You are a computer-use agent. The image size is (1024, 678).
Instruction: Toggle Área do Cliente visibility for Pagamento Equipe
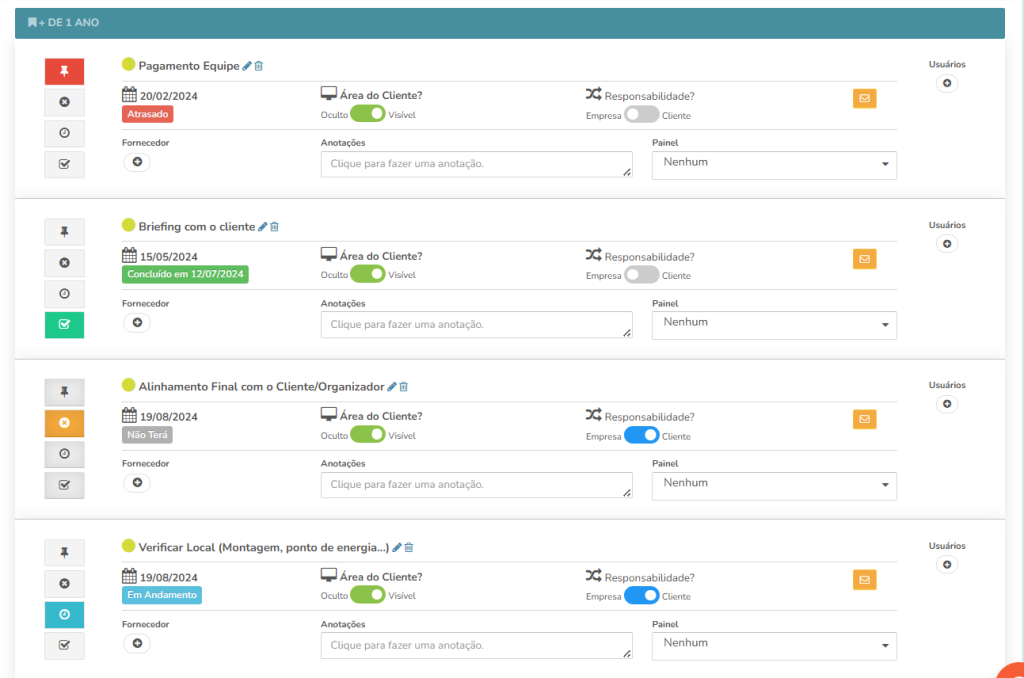click(x=367, y=114)
